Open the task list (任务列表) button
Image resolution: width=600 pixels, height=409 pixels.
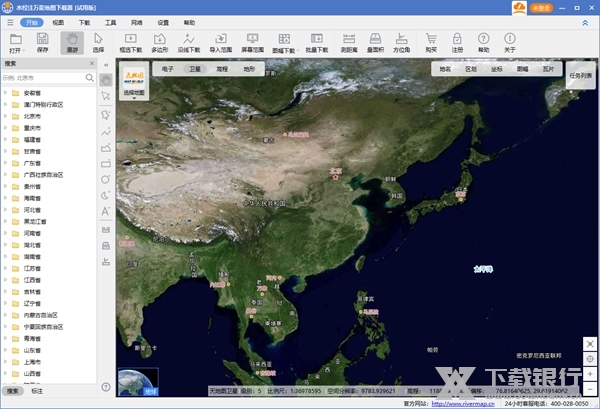click(579, 75)
